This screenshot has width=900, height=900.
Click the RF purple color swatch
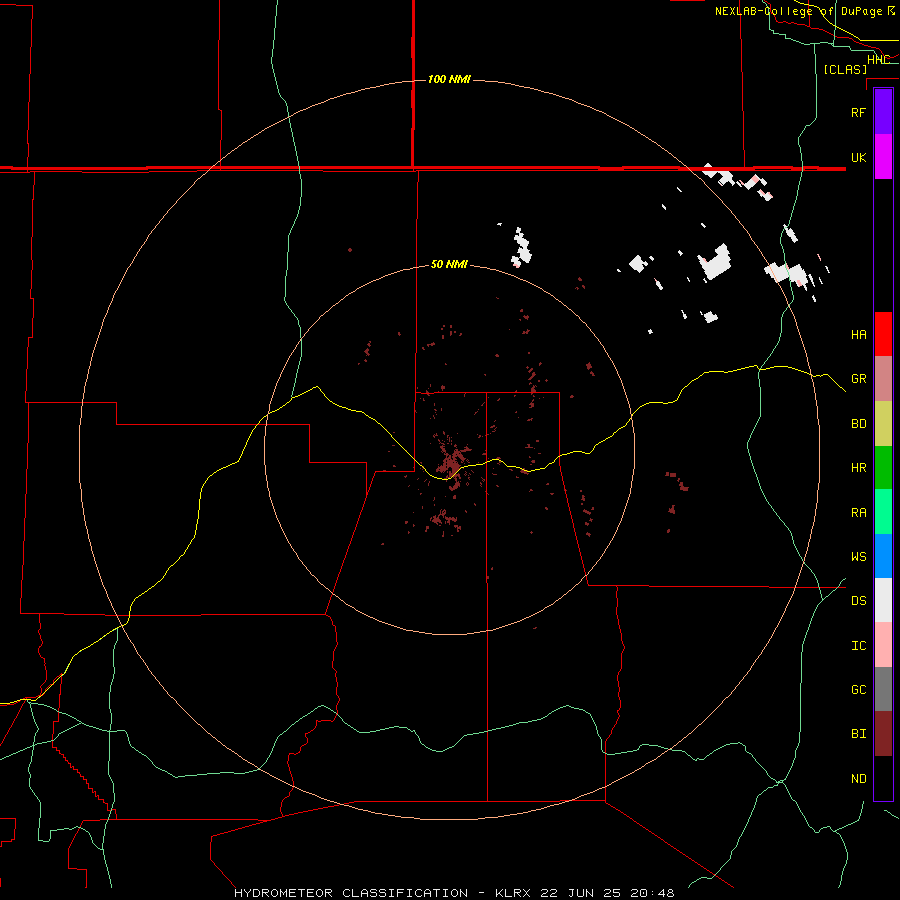click(x=883, y=112)
